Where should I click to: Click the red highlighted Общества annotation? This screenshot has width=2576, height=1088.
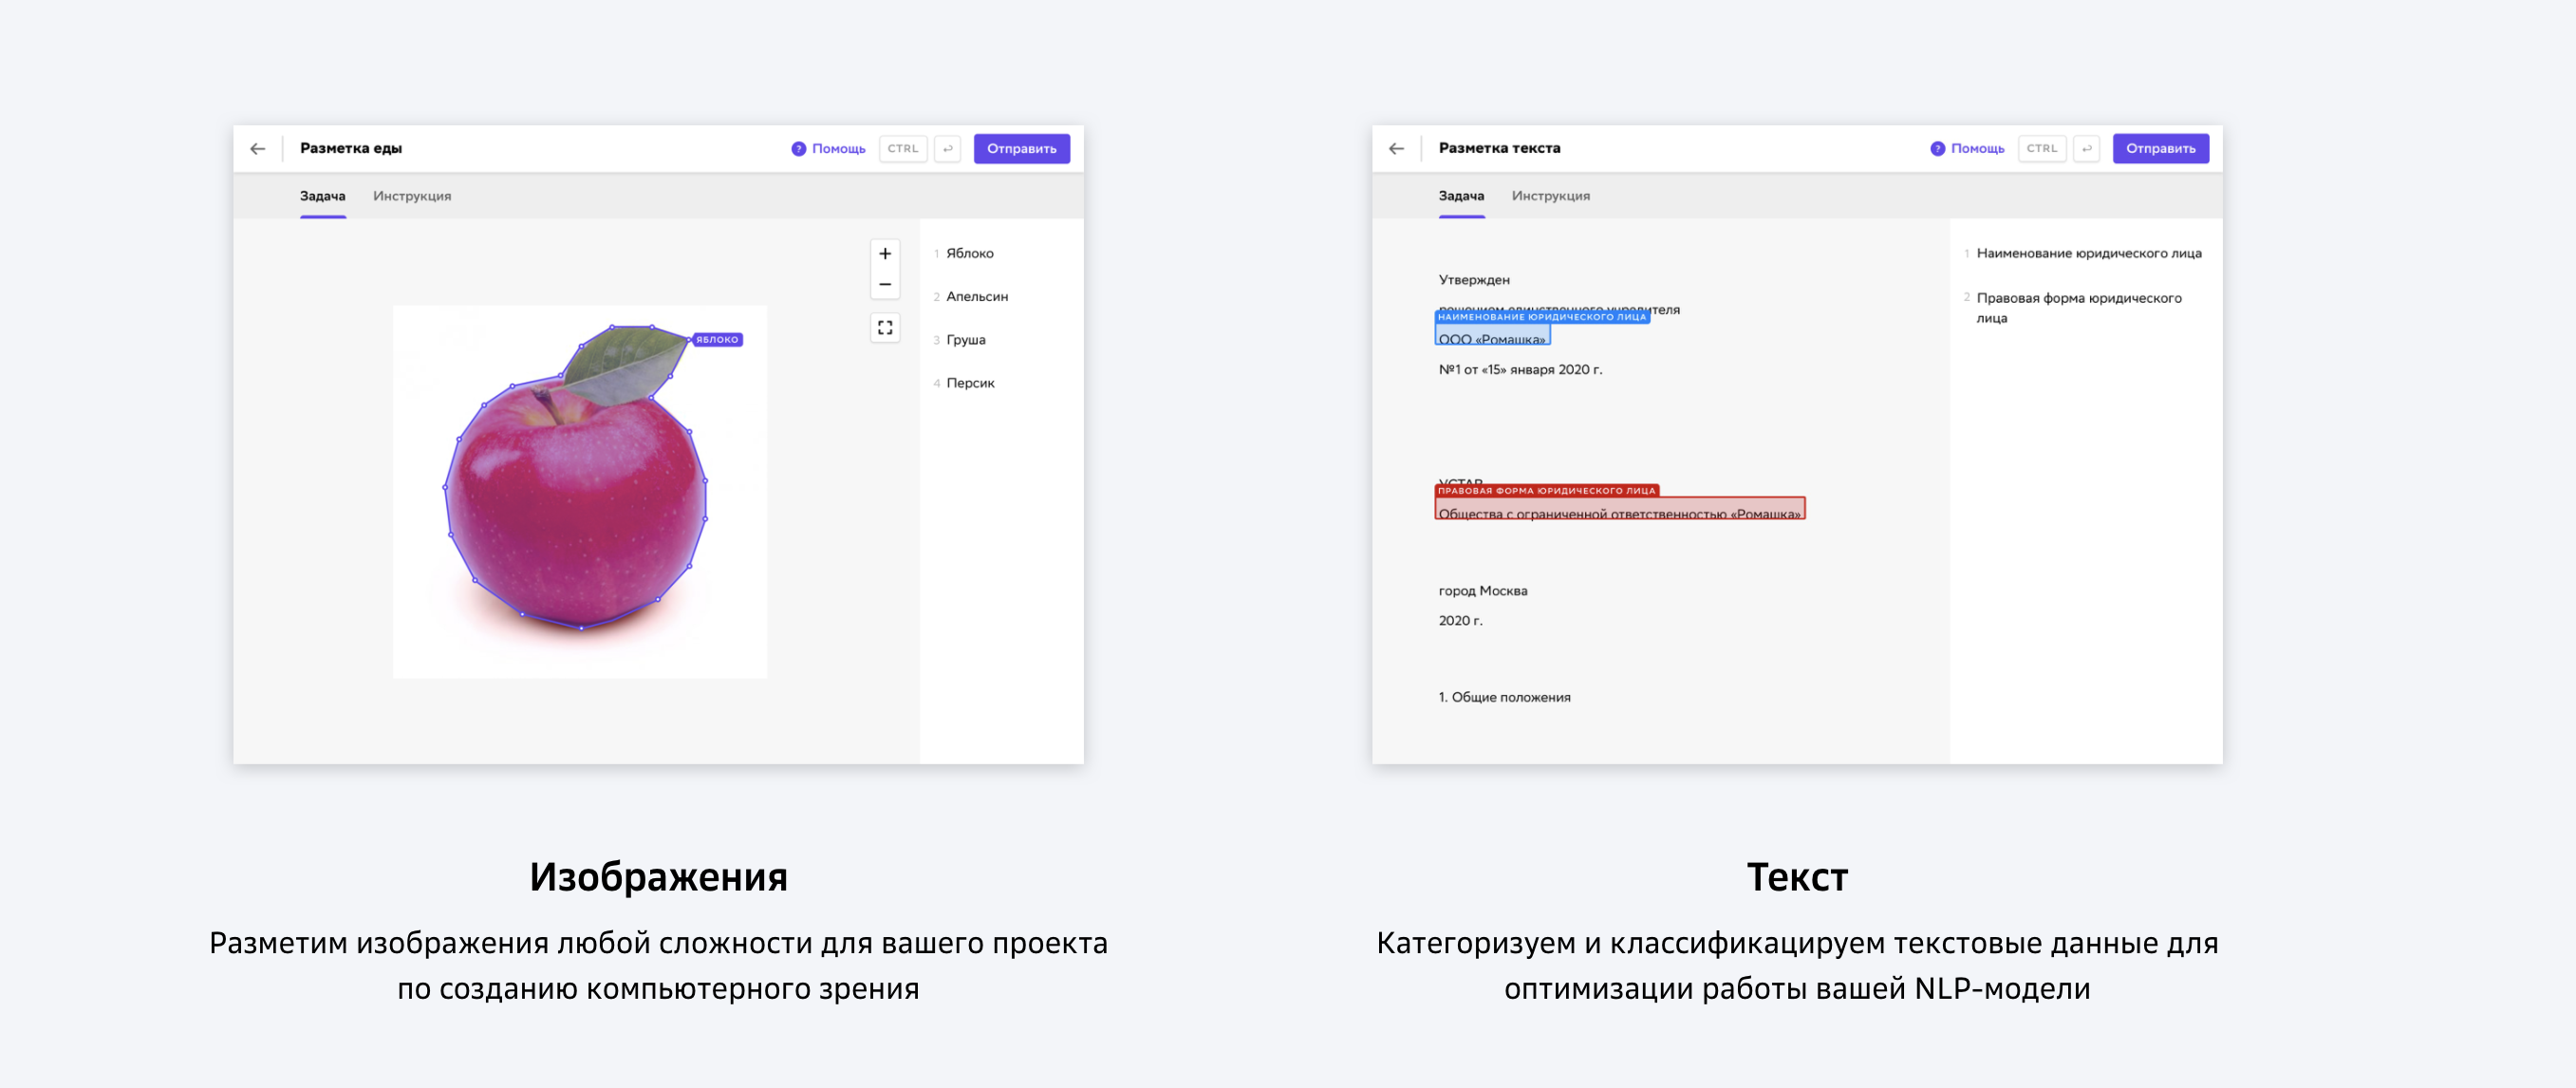click(1618, 510)
